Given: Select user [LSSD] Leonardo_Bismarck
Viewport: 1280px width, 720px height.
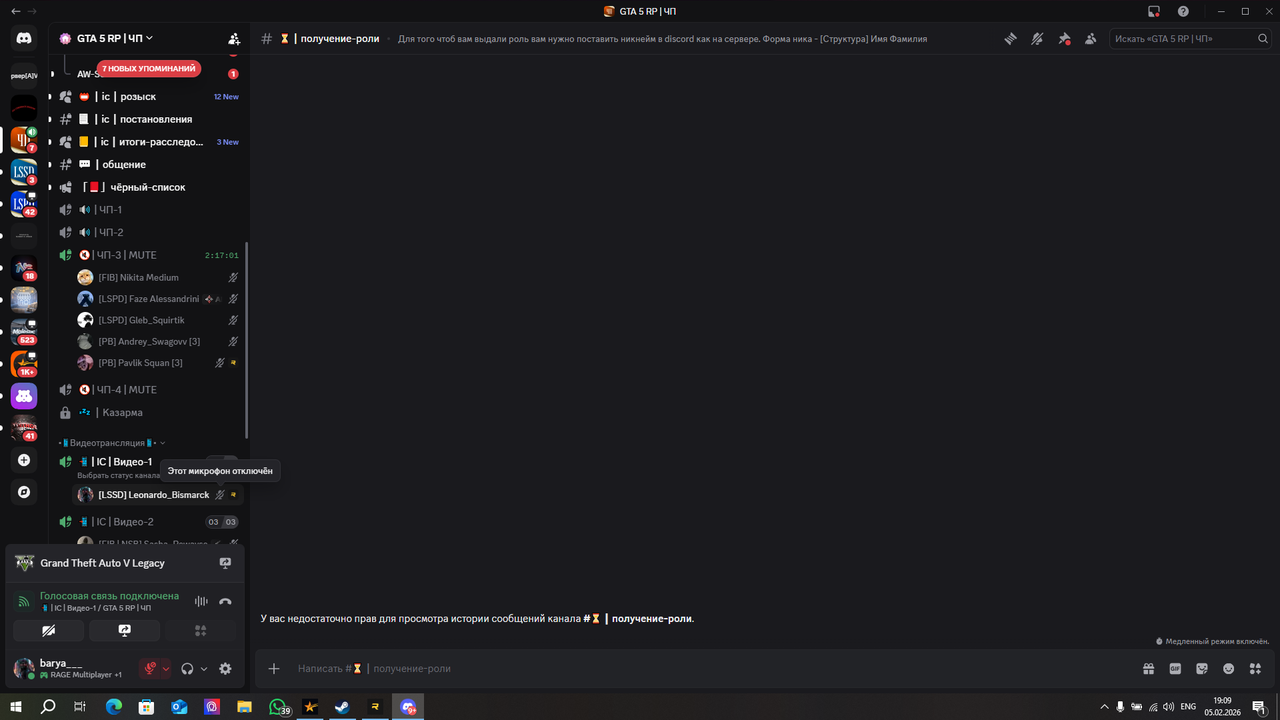Looking at the screenshot, I should [158, 495].
